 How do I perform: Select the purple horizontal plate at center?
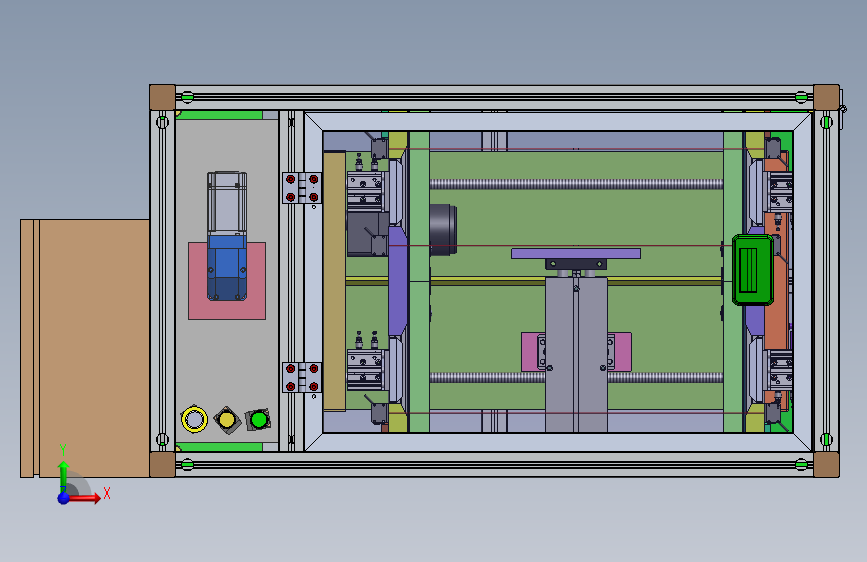coord(576,253)
